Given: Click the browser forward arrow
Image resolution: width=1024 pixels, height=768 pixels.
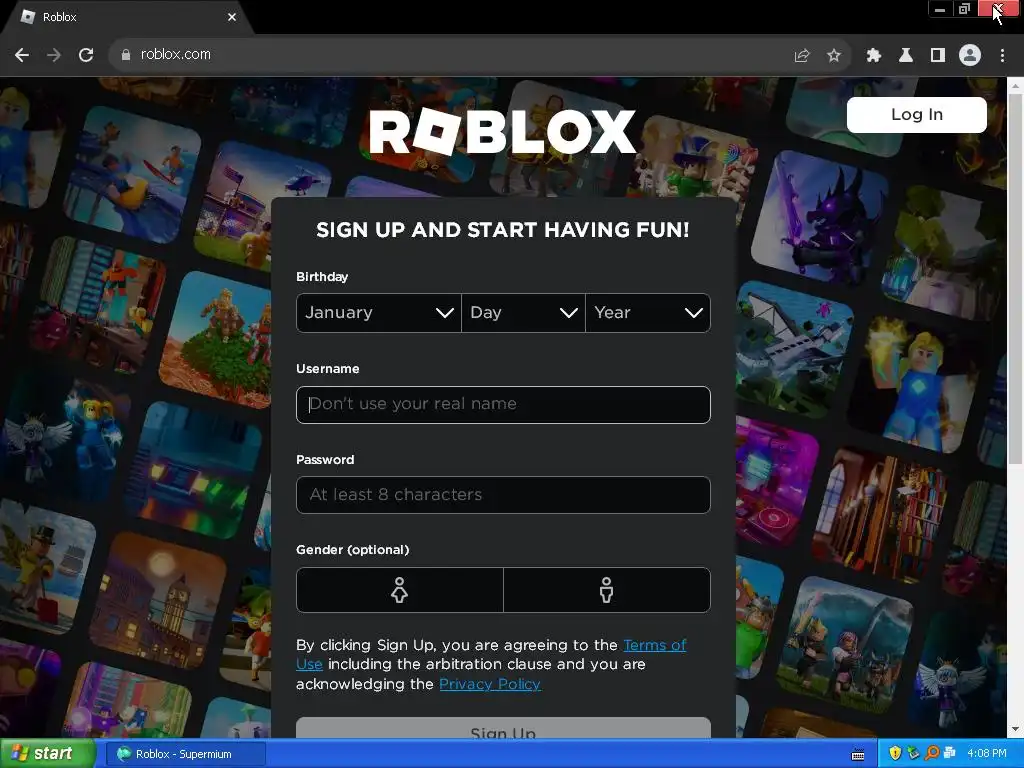Looking at the screenshot, I should click(54, 55).
